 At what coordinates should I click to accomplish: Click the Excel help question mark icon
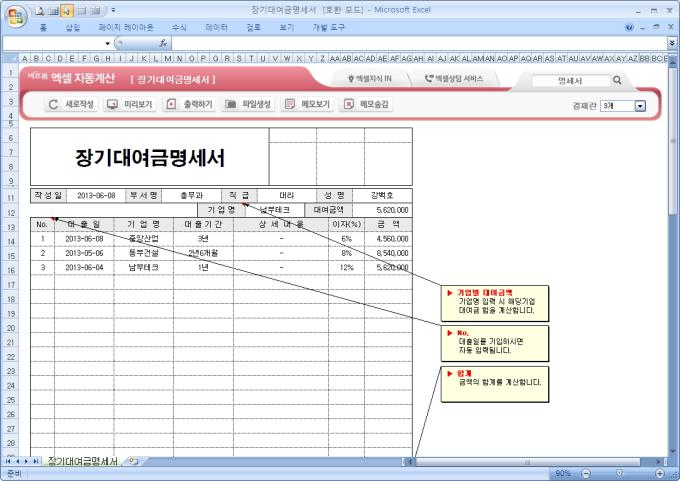629,27
